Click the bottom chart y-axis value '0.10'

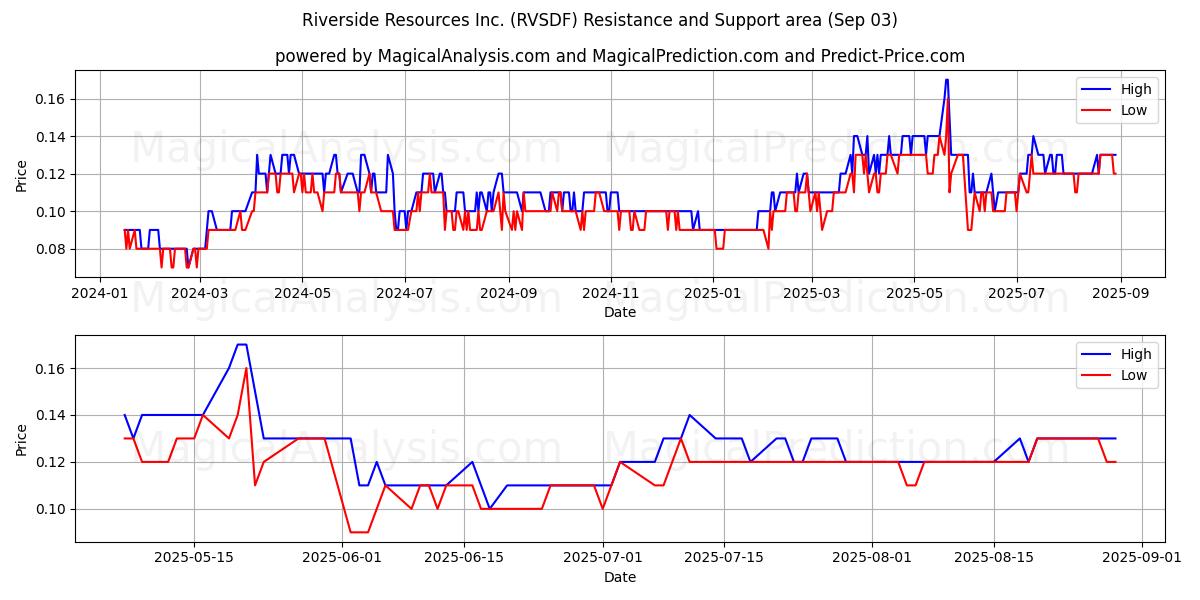click(52, 509)
